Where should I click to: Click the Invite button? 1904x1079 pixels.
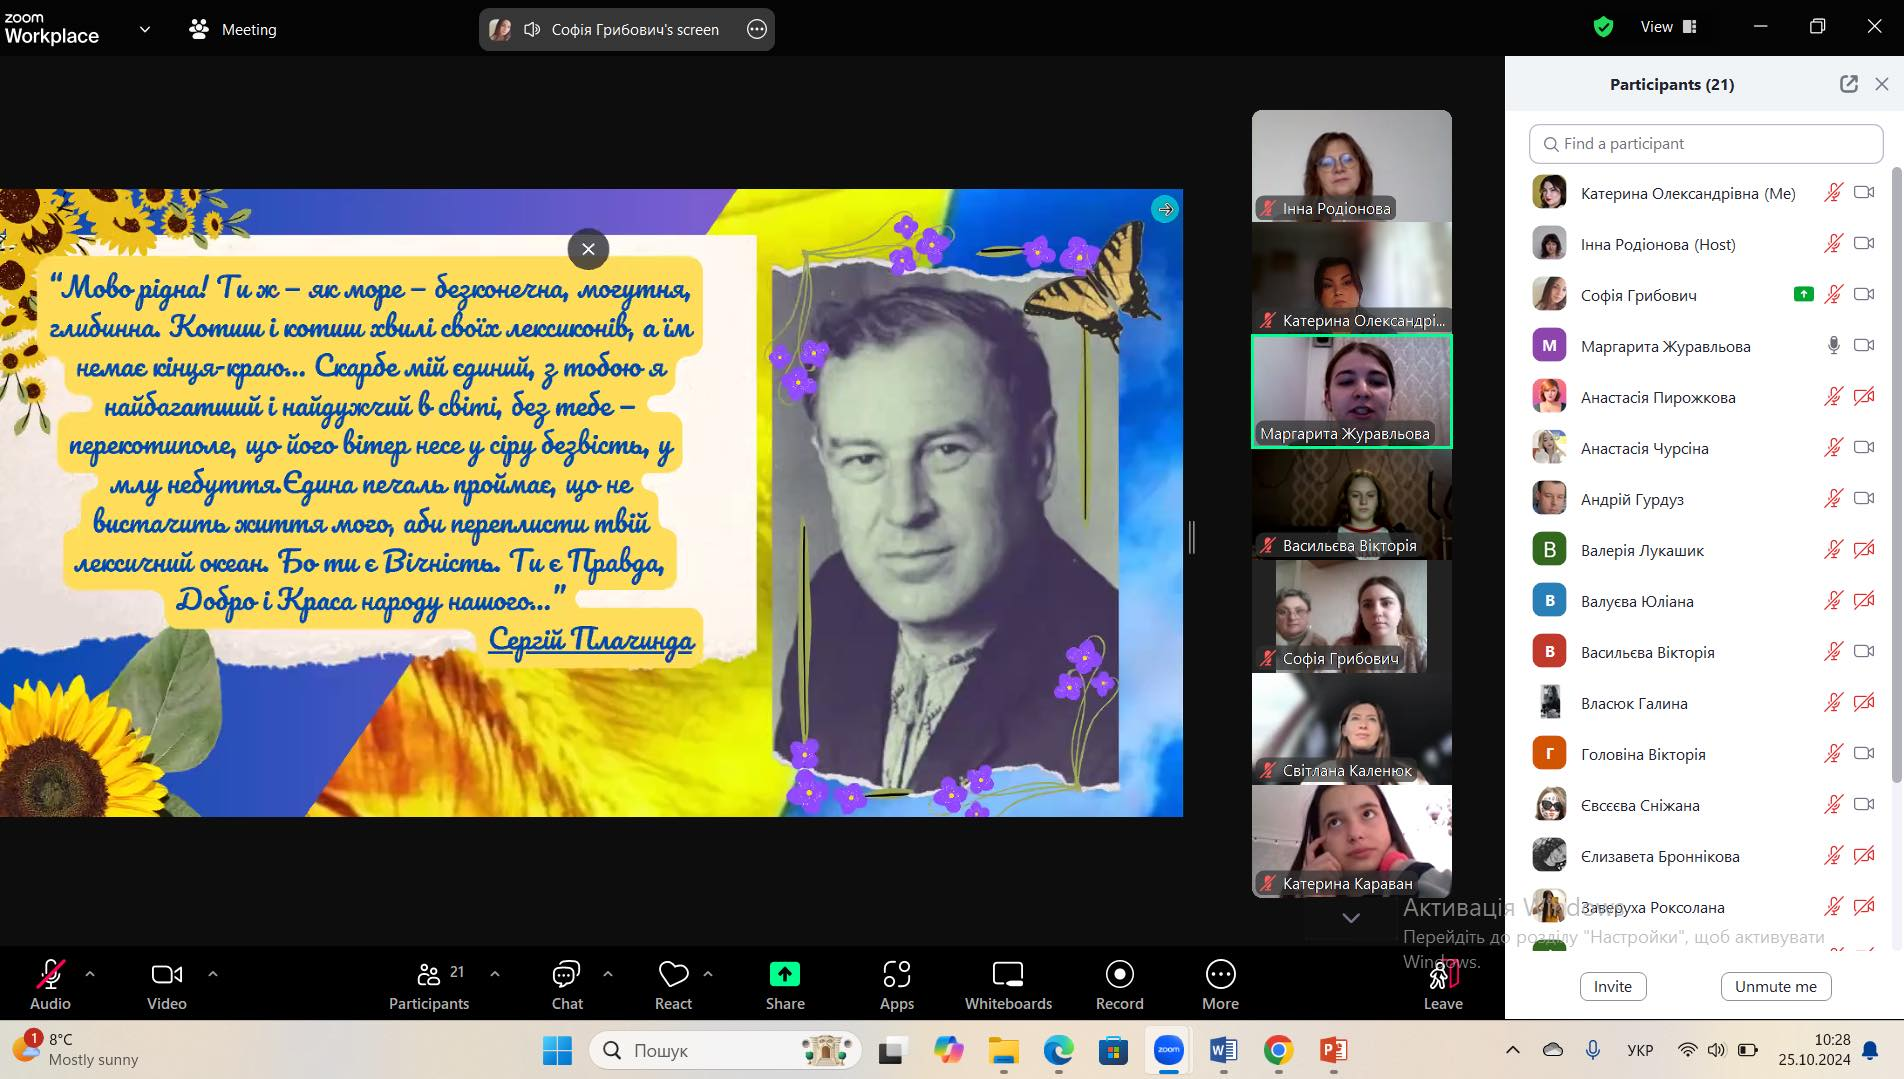[1612, 986]
